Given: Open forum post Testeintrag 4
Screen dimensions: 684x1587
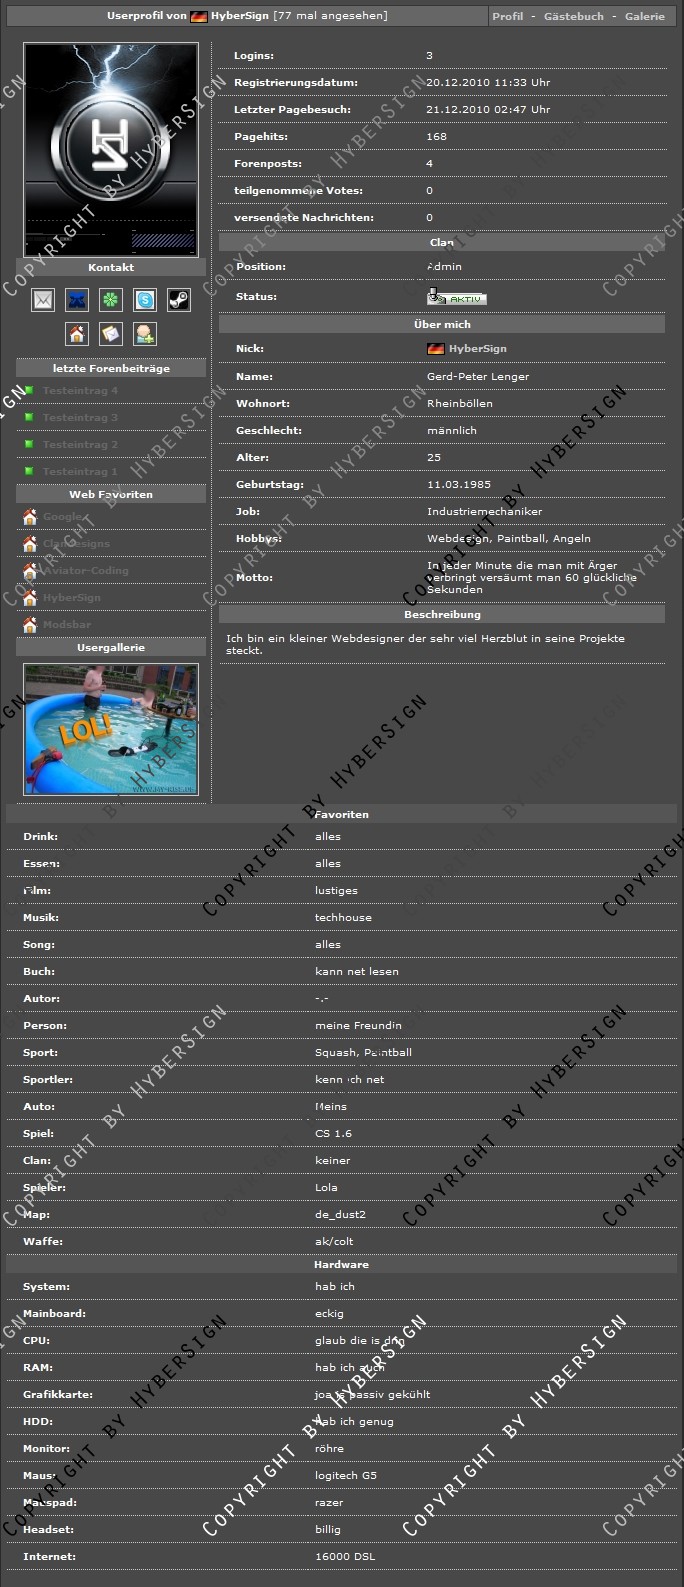Looking at the screenshot, I should [x=80, y=390].
